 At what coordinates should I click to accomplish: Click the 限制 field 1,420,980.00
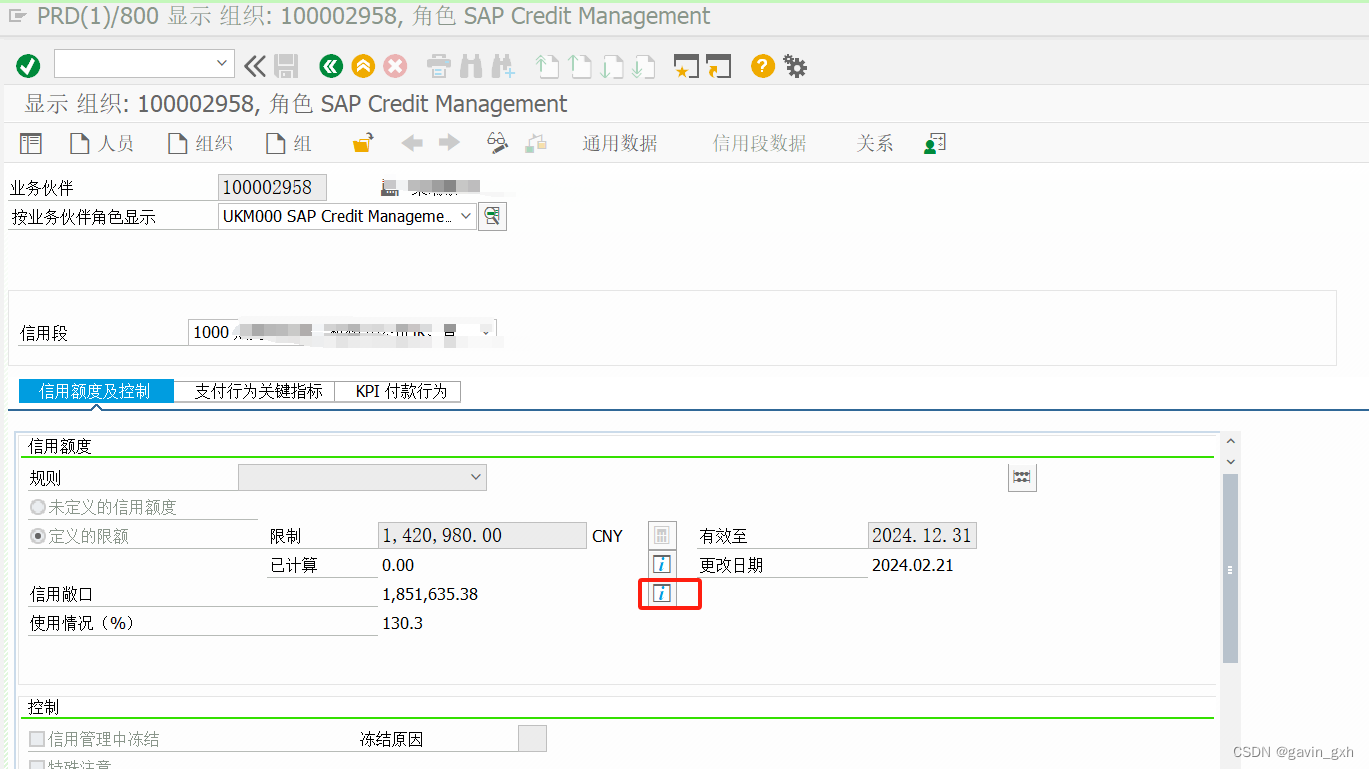[x=483, y=536]
